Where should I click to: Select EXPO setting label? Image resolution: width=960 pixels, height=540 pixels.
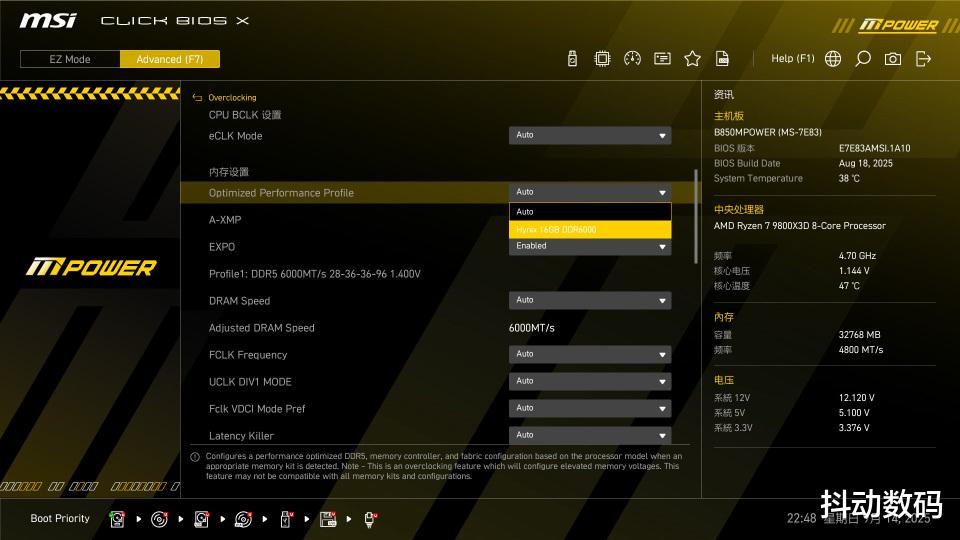pos(222,247)
